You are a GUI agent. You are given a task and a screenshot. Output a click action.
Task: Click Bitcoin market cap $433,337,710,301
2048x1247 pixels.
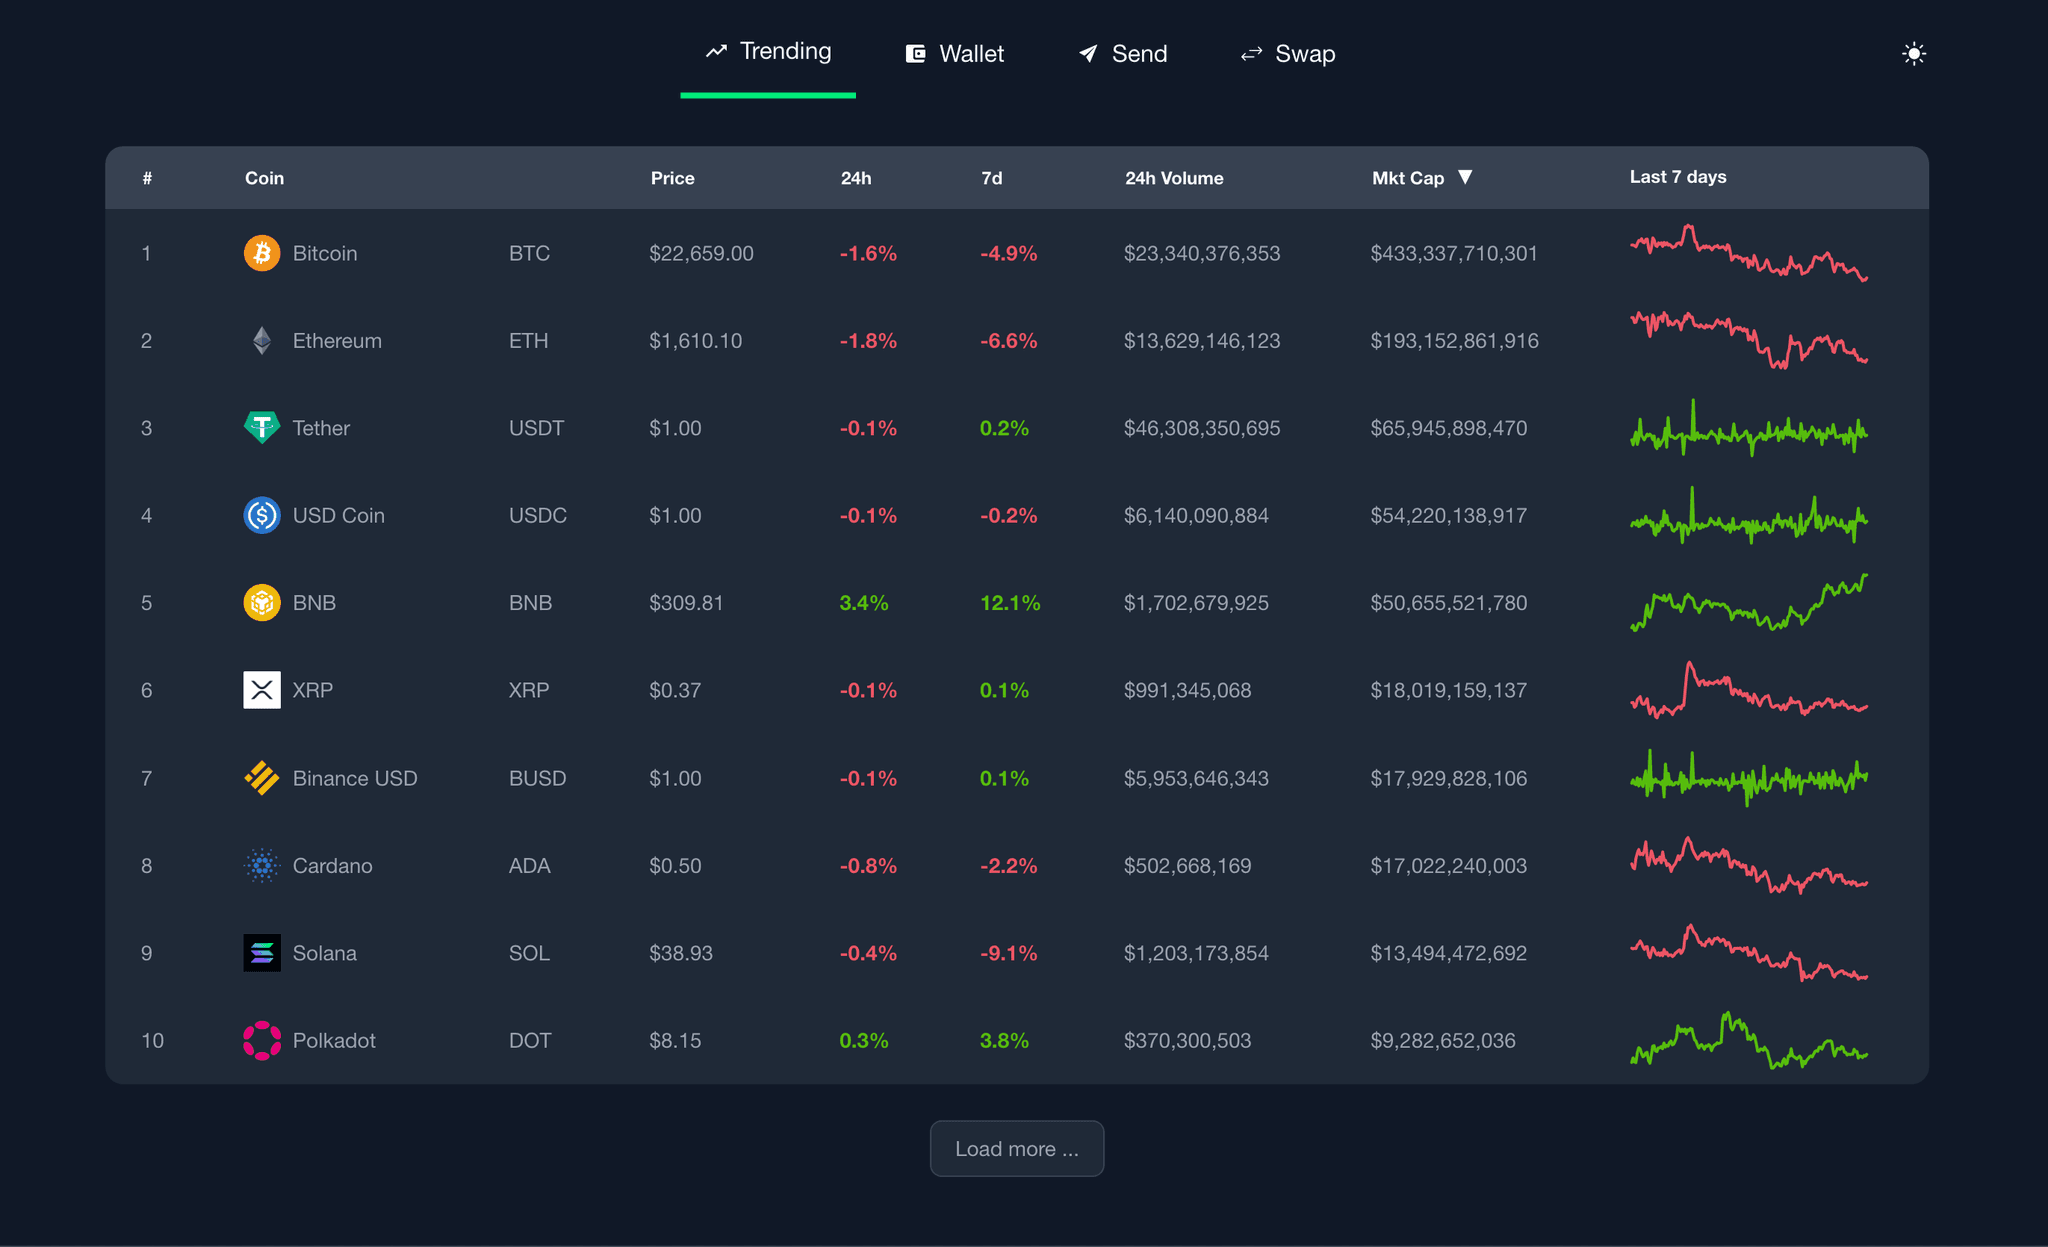(x=1454, y=253)
